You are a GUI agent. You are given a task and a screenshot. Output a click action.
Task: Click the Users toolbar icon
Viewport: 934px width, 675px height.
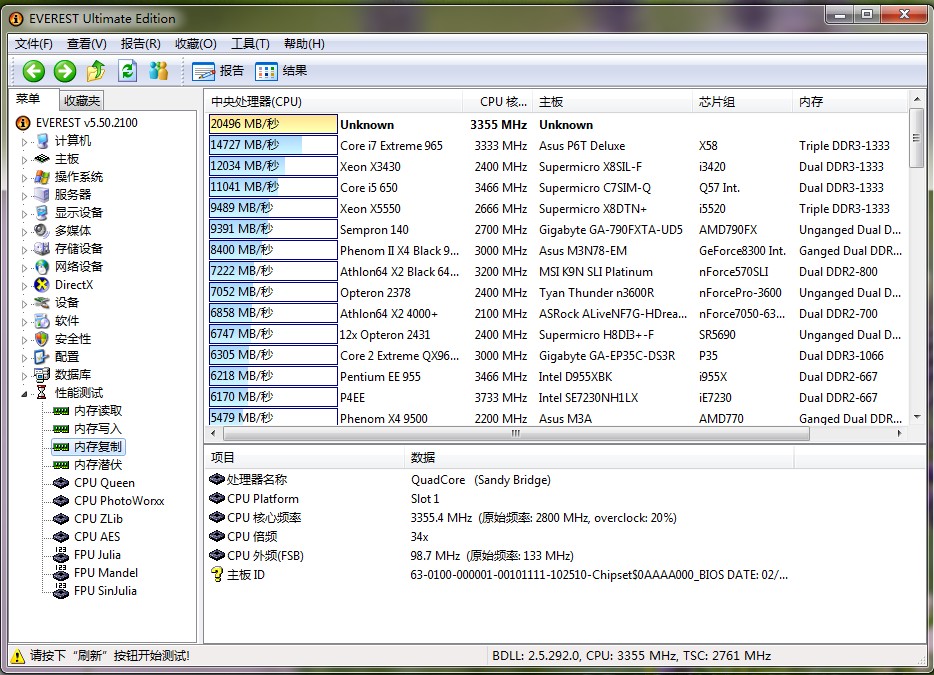158,71
